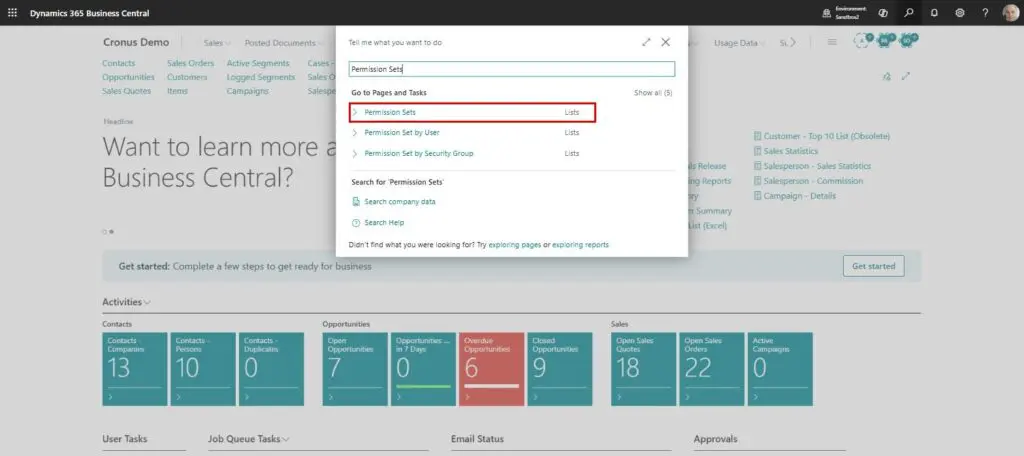Click the Environment Sandbox indicator icon
1024x456 pixels.
click(x=827, y=13)
